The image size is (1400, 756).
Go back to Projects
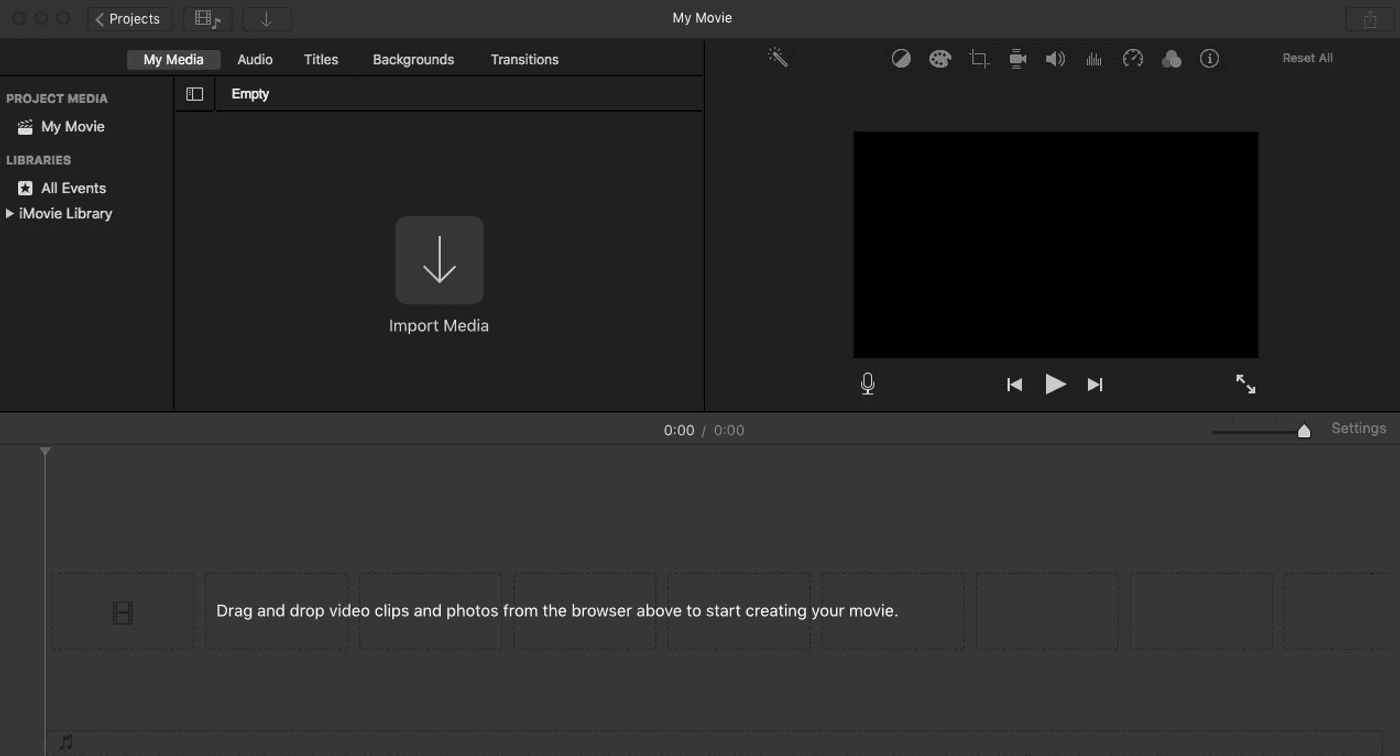(128, 19)
